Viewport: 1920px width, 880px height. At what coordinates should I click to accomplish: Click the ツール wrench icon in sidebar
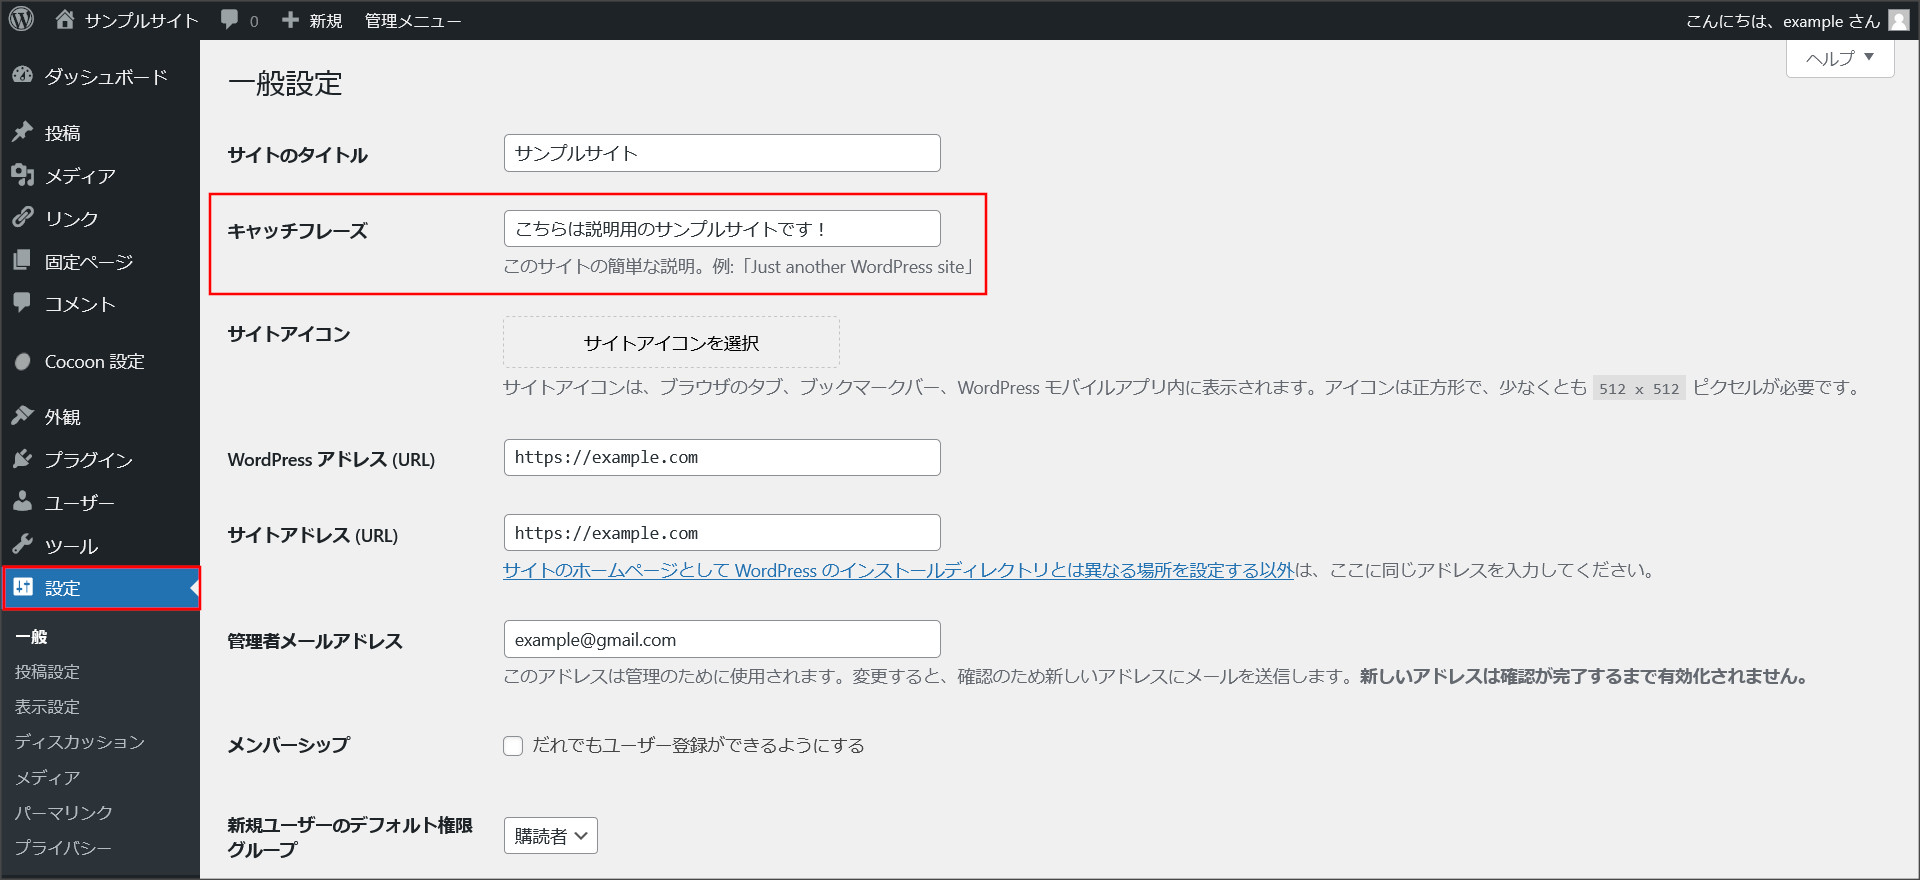tap(22, 545)
